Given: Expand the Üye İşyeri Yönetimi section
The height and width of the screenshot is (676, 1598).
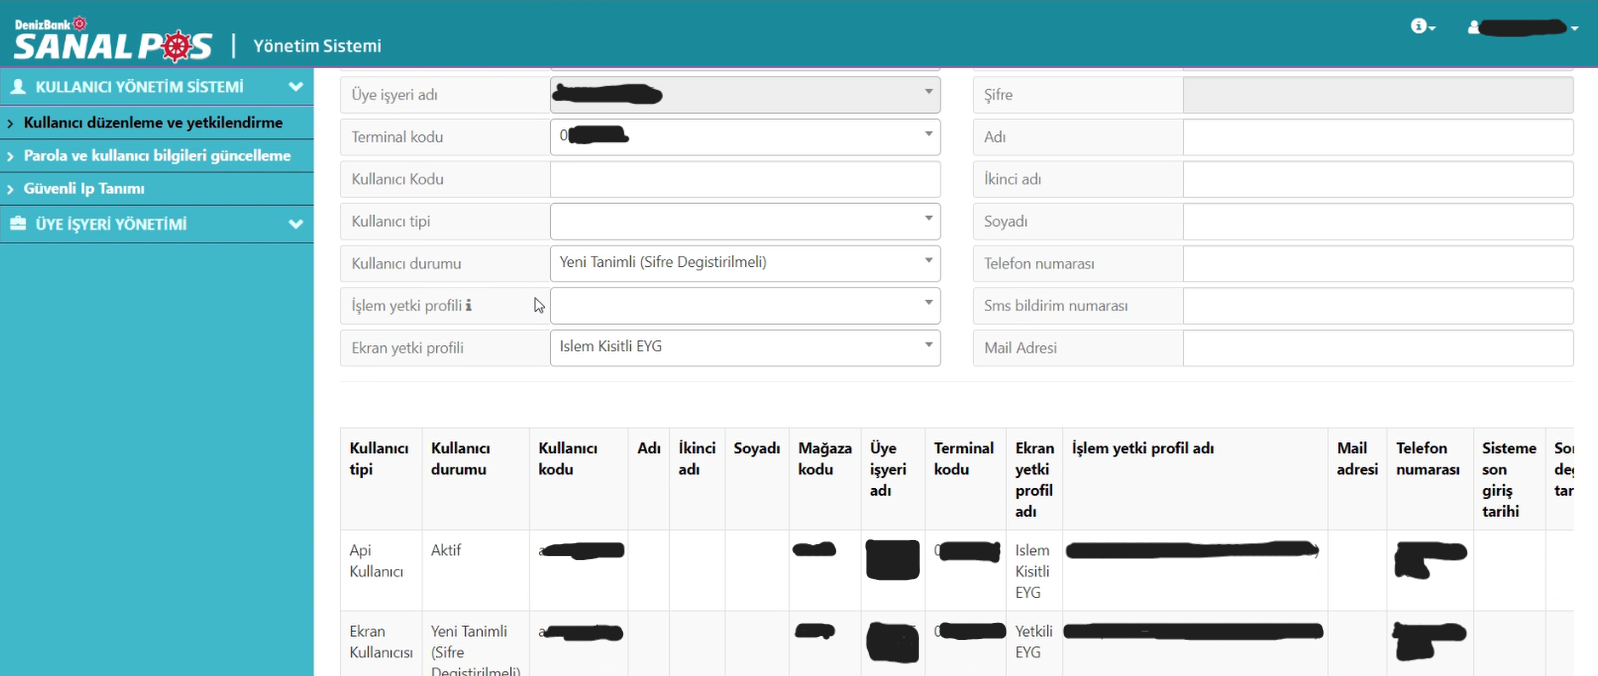Looking at the screenshot, I should coord(295,224).
